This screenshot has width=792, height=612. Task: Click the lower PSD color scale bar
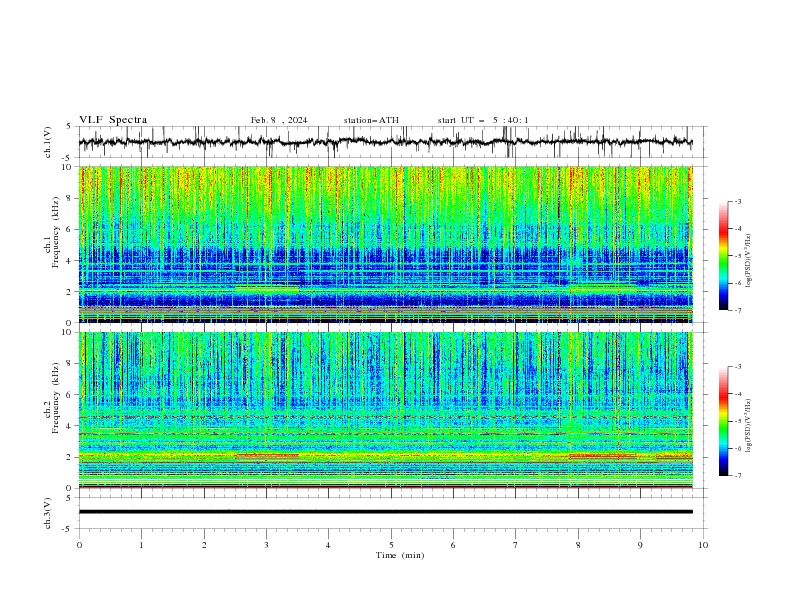pyautogui.click(x=723, y=421)
